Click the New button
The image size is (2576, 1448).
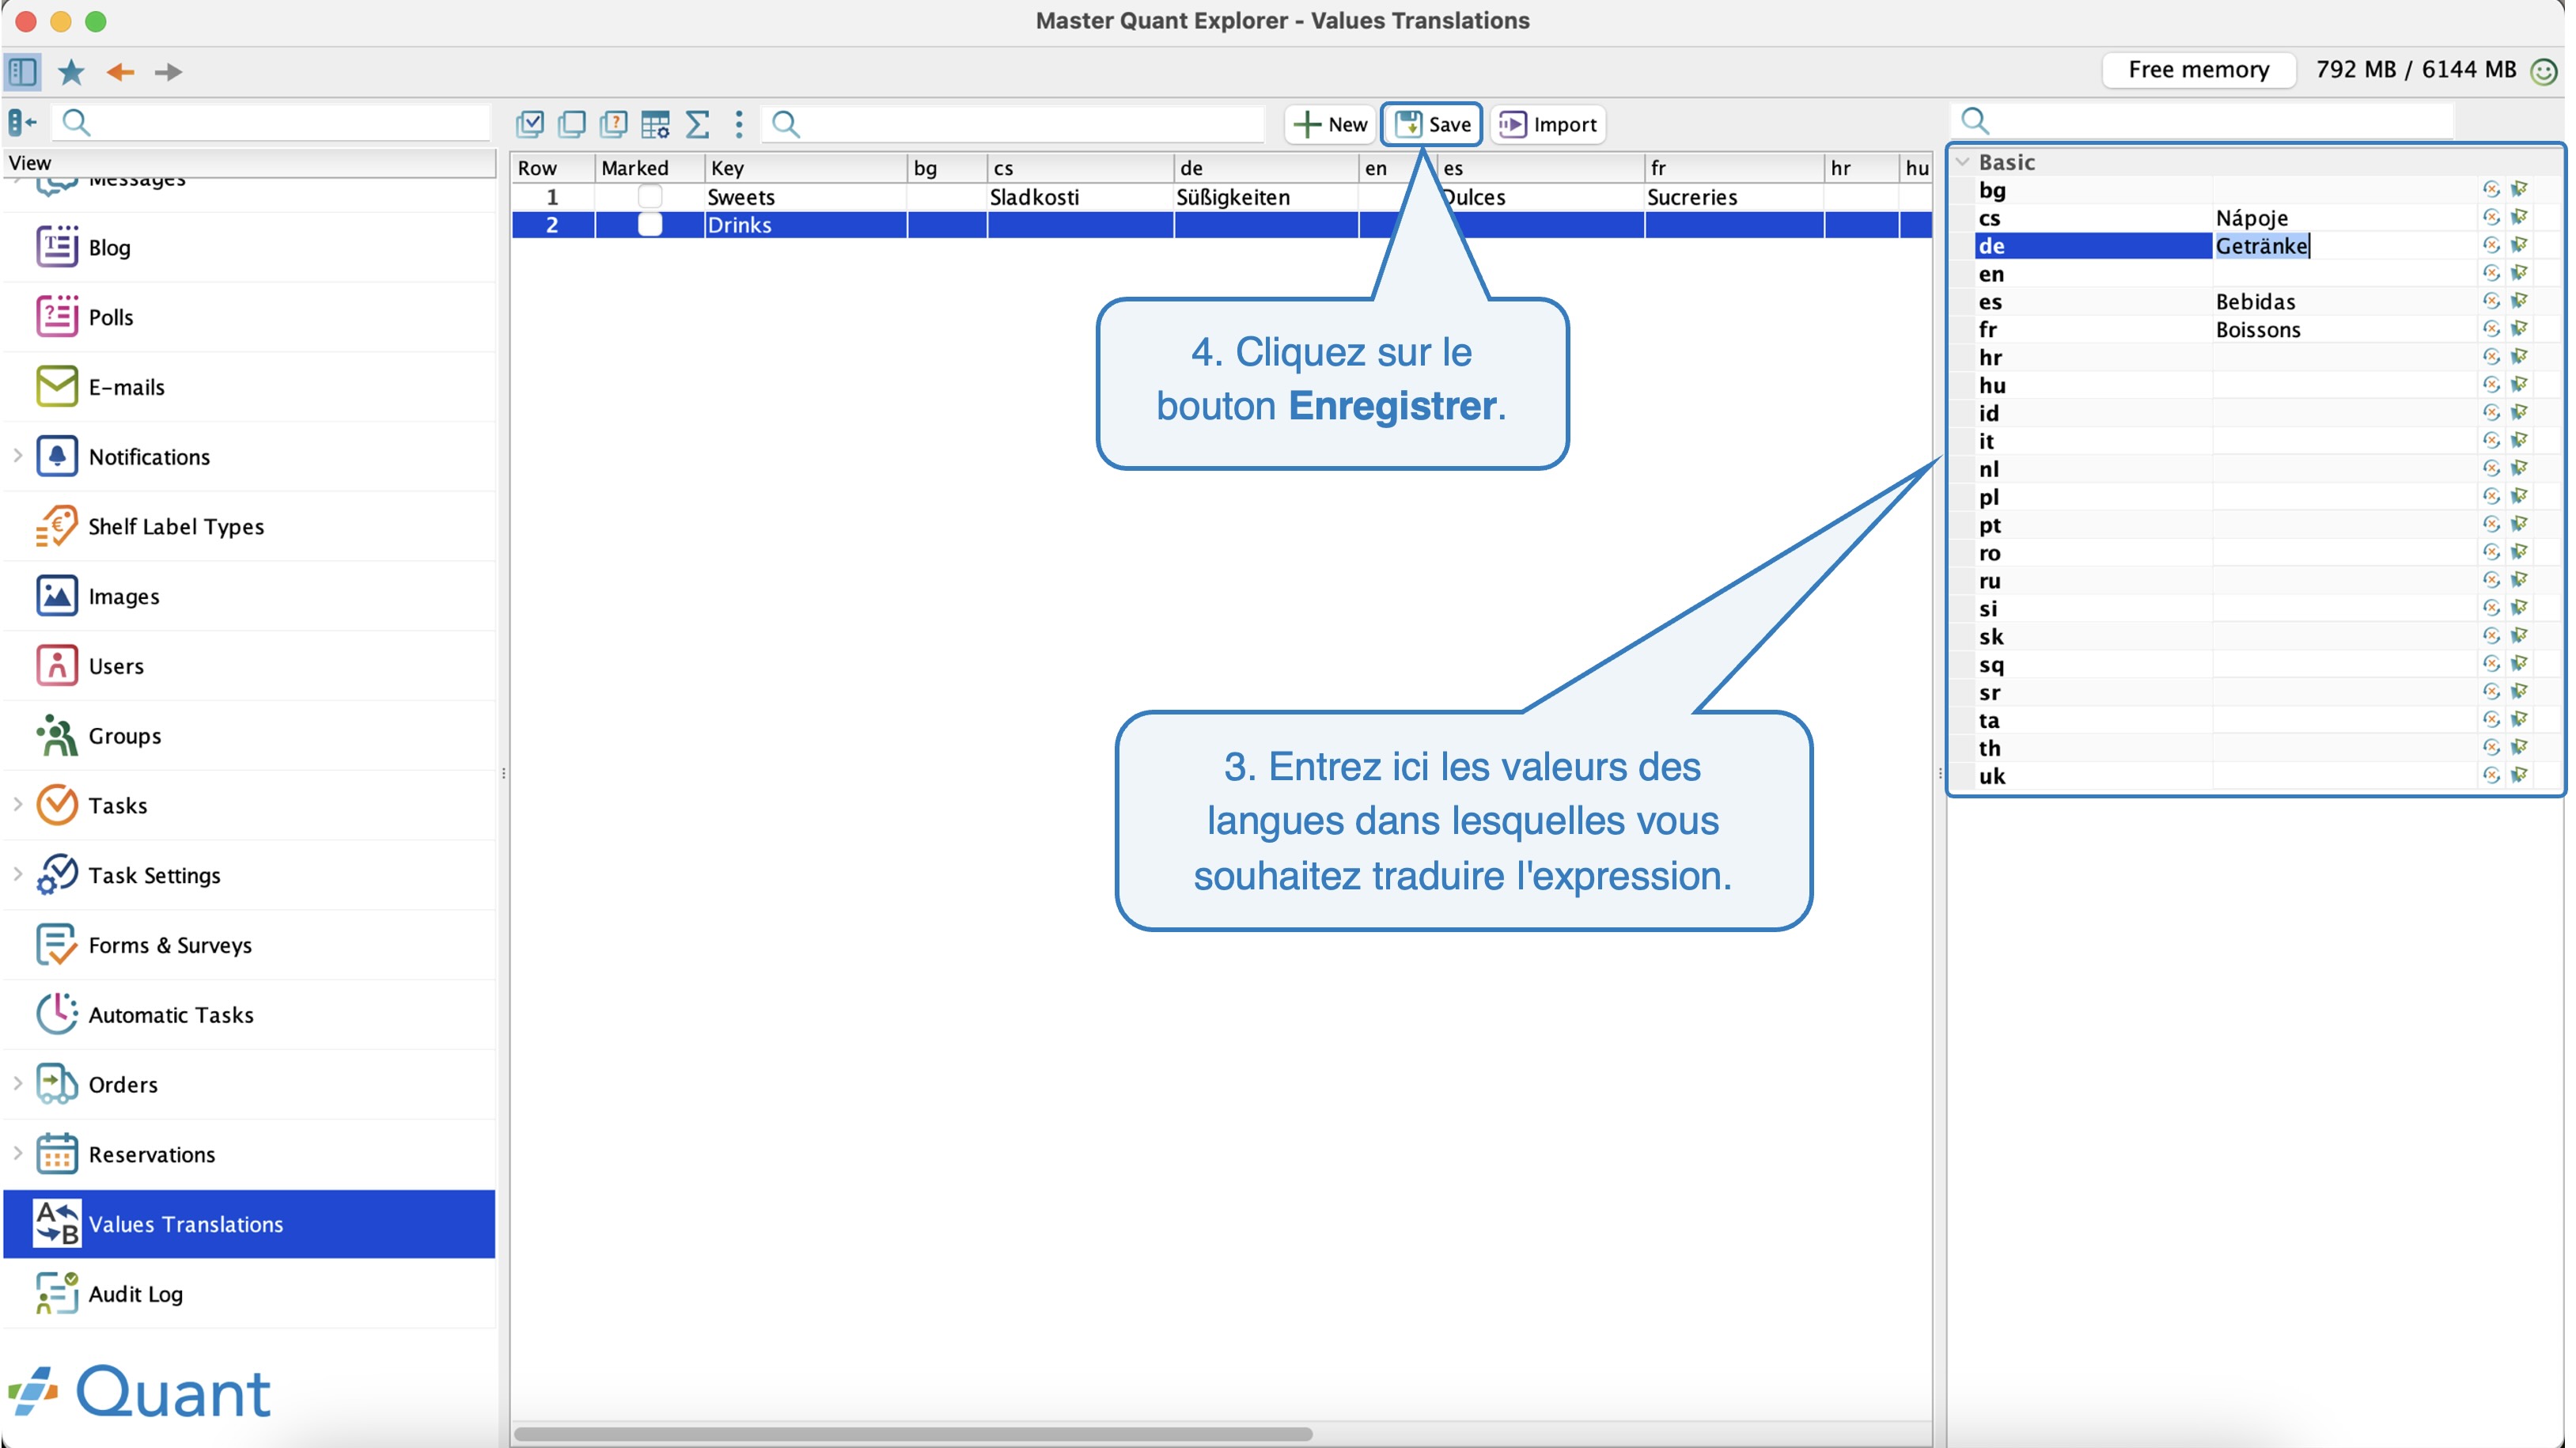pyautogui.click(x=1329, y=124)
